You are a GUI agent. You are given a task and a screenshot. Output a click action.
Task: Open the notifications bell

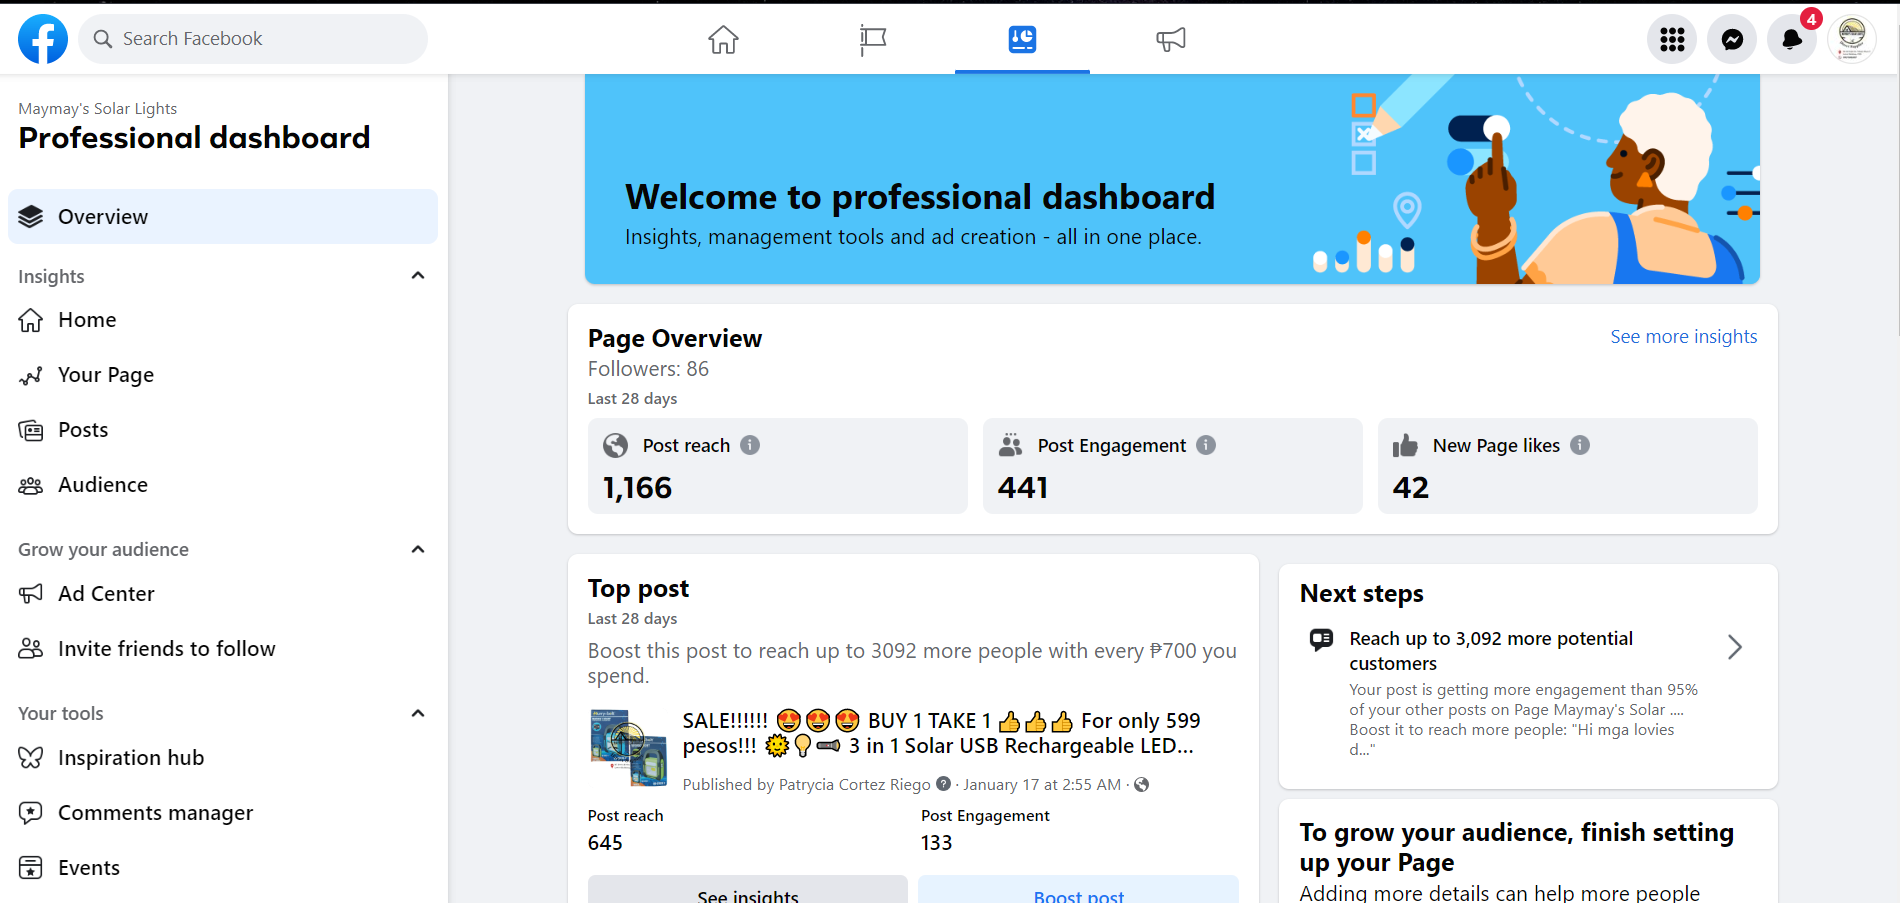pos(1792,39)
